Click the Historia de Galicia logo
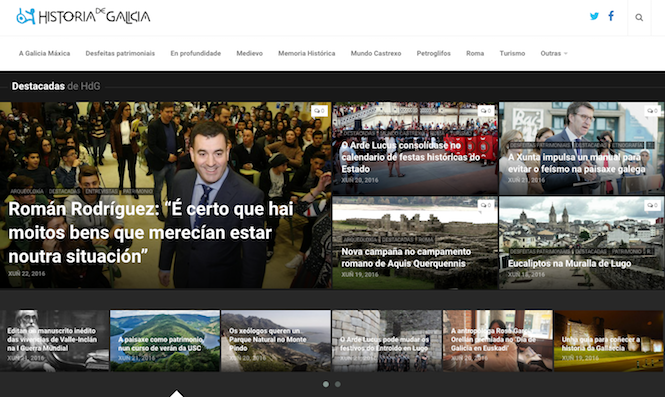This screenshot has height=397, width=665. pyautogui.click(x=83, y=17)
